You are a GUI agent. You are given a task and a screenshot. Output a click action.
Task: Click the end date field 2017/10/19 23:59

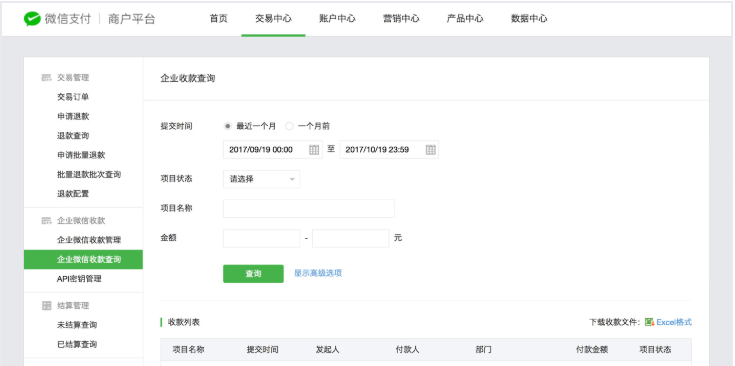point(389,150)
